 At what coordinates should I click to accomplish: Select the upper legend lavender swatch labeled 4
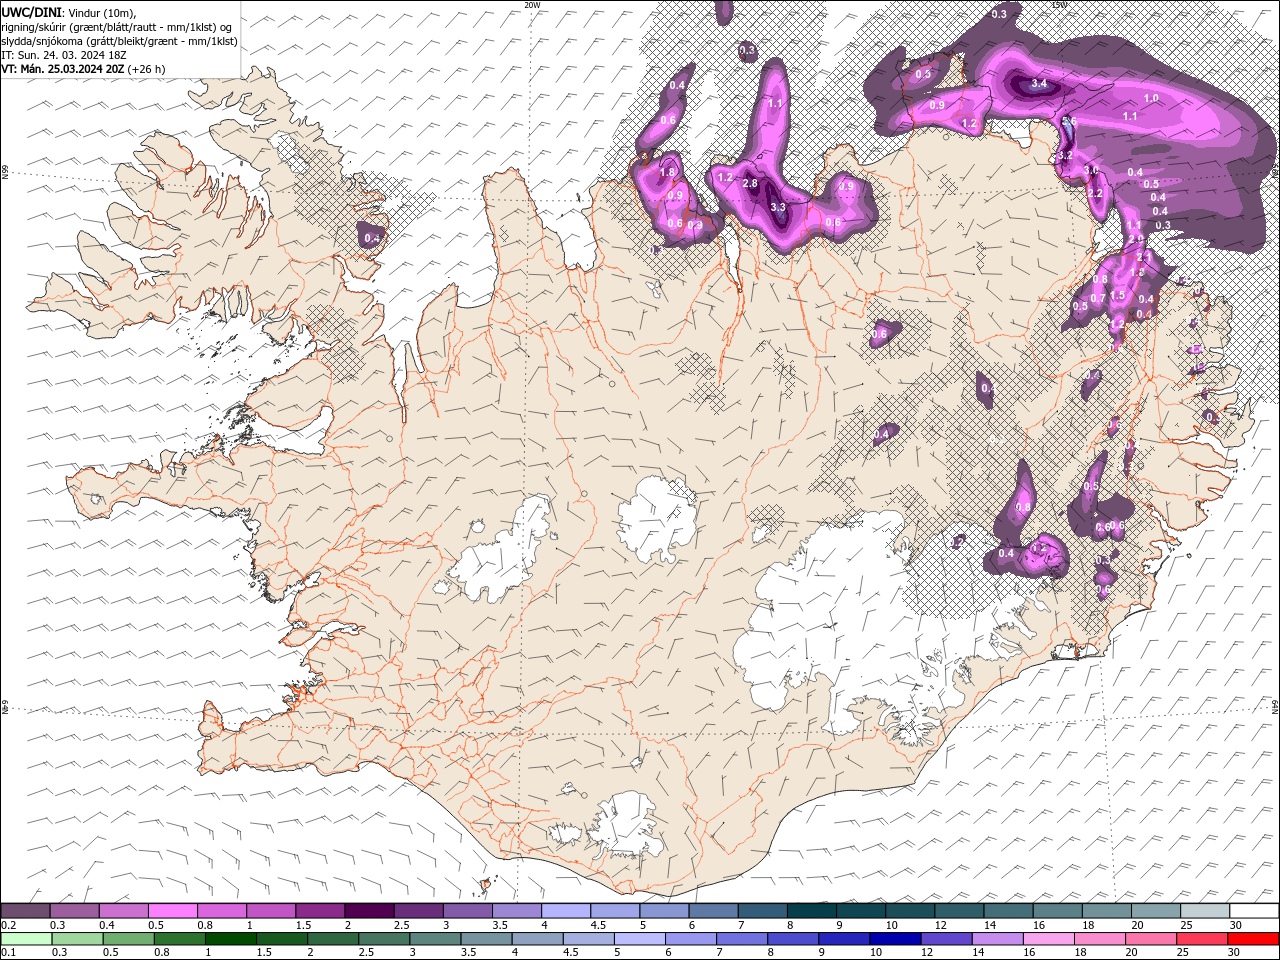click(566, 911)
